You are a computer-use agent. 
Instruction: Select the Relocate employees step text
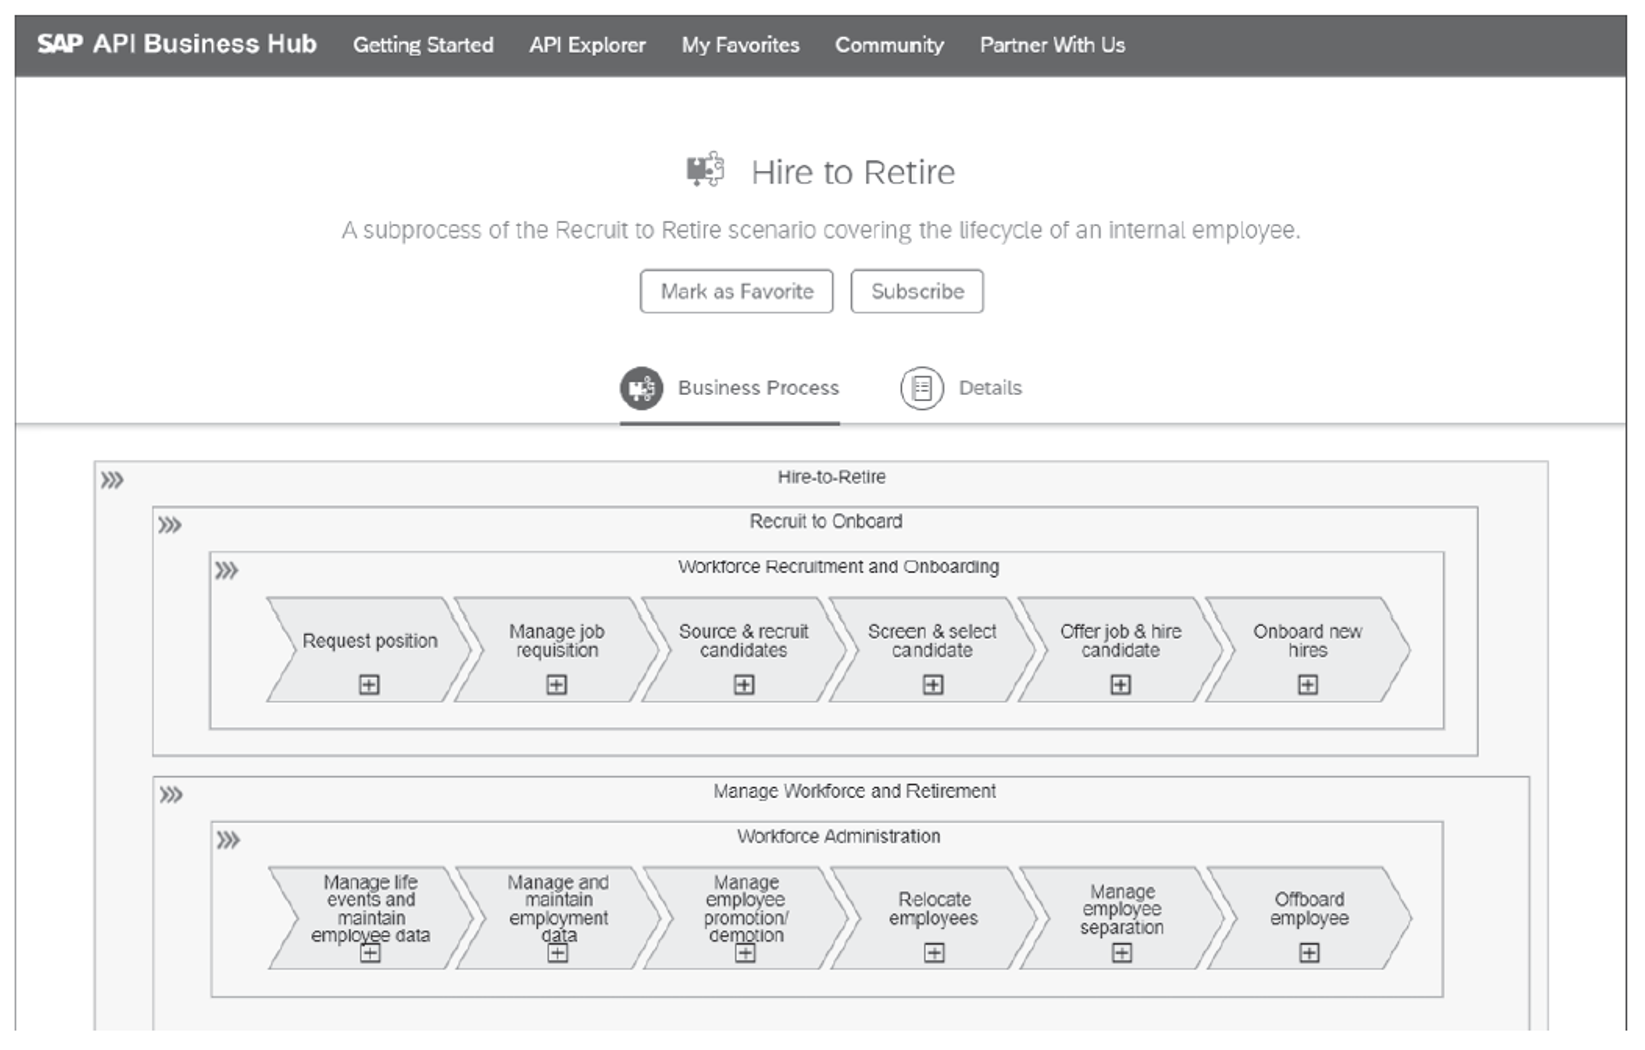934,909
